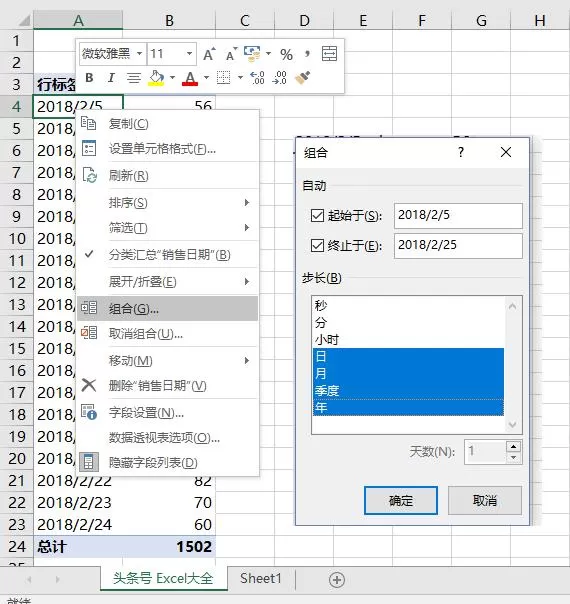
Task: Click the 起始于 date input field
Action: 458,215
